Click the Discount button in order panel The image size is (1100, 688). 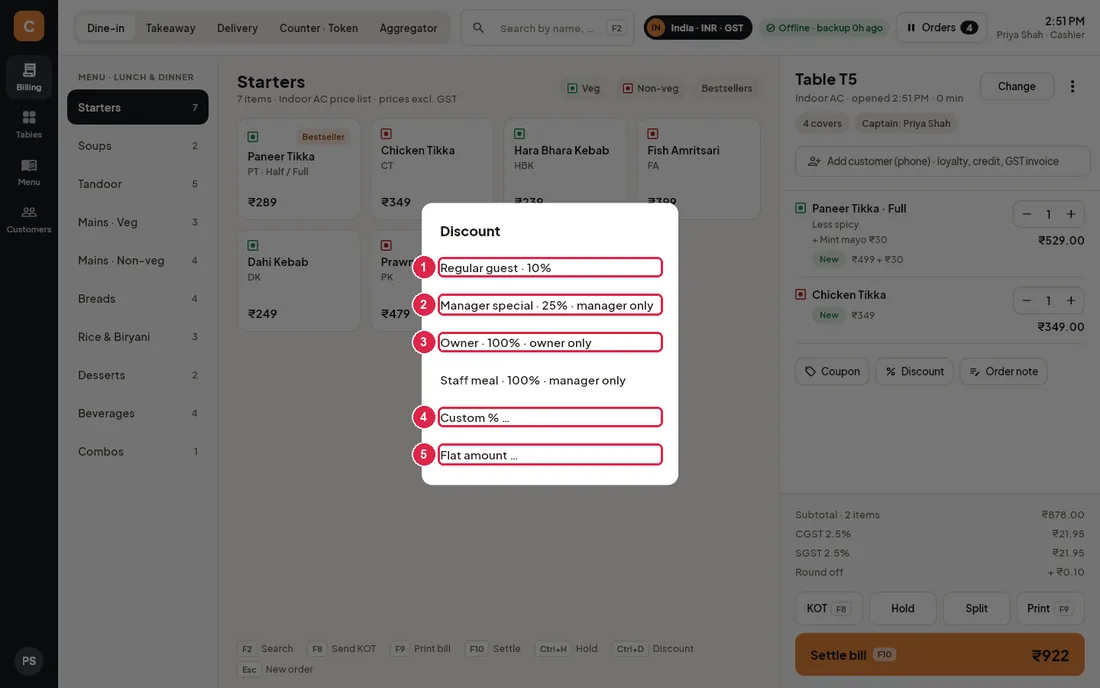pos(914,372)
